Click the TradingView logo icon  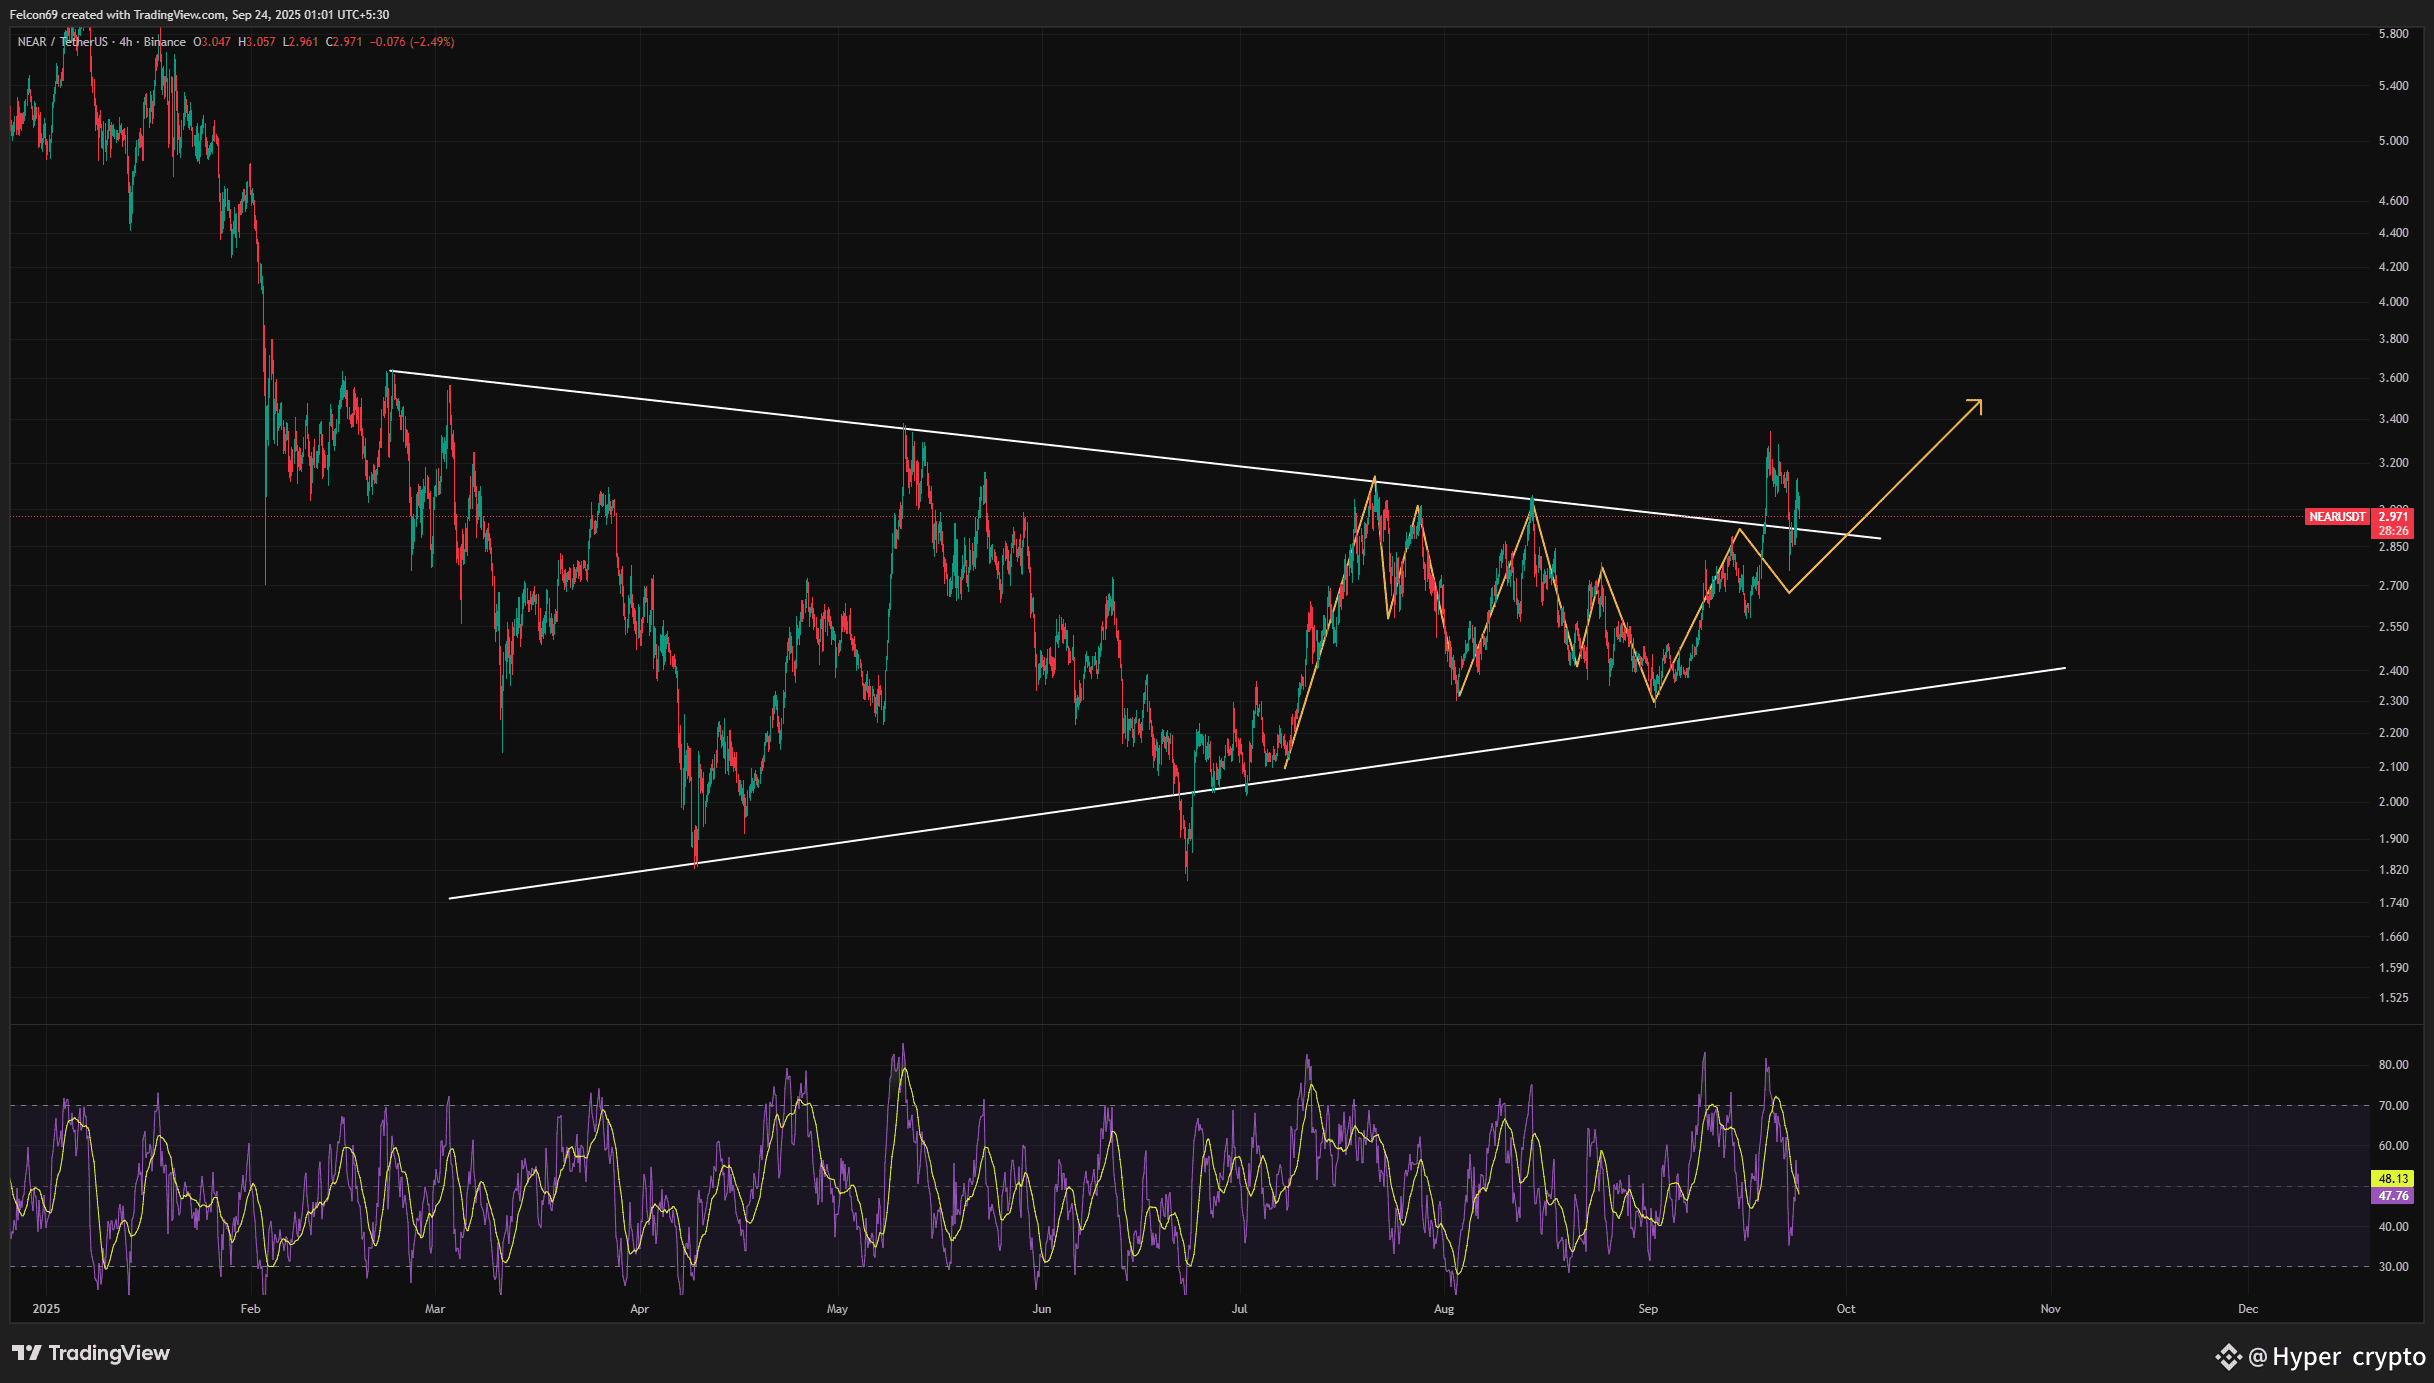tap(27, 1353)
